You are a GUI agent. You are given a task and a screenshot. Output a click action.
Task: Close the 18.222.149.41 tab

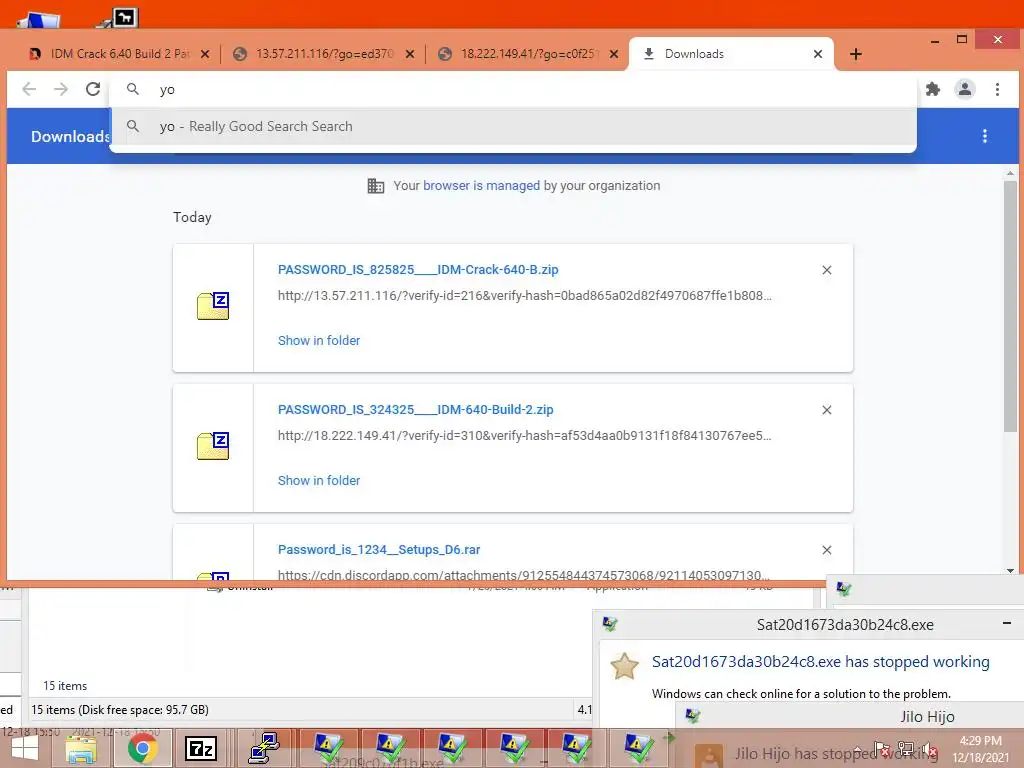(614, 54)
